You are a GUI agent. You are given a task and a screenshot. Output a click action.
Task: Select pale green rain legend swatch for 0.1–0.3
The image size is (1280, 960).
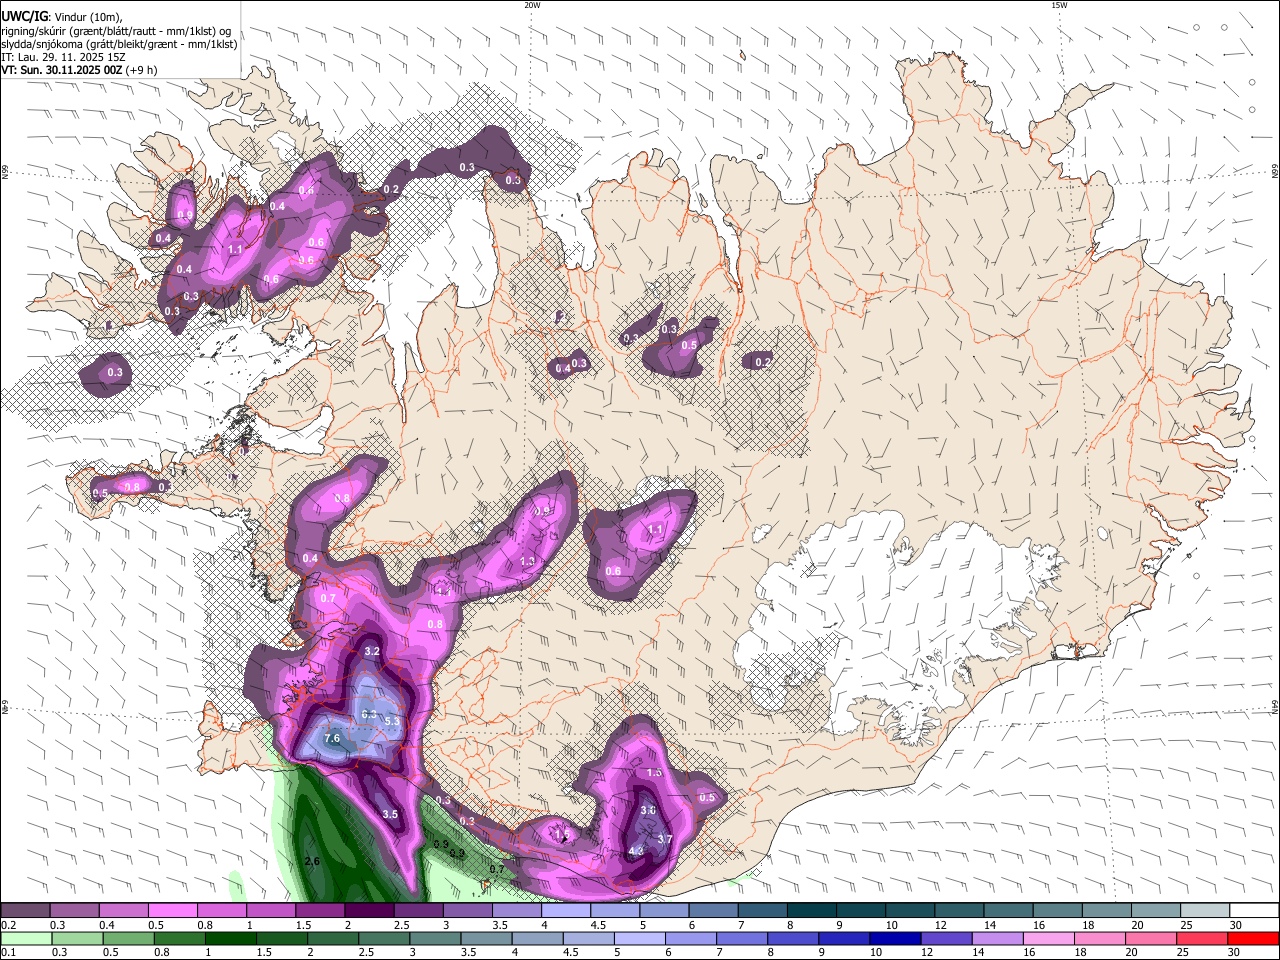pyautogui.click(x=25, y=939)
